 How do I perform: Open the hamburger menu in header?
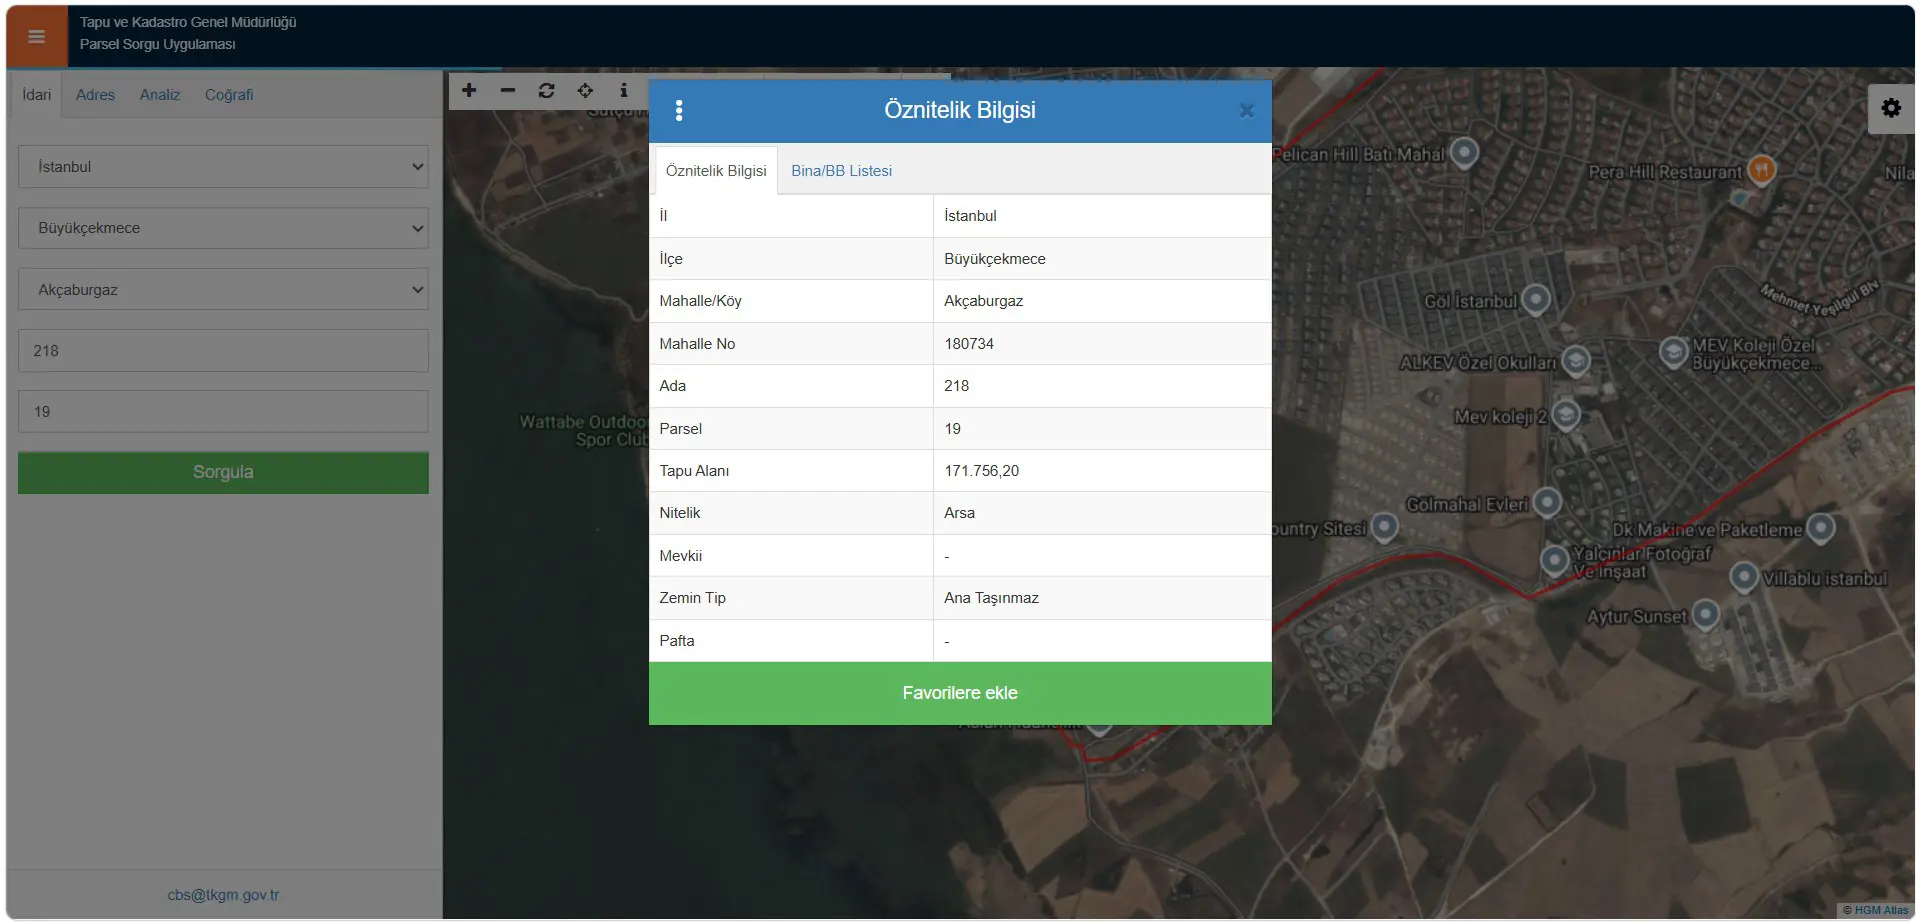37,37
